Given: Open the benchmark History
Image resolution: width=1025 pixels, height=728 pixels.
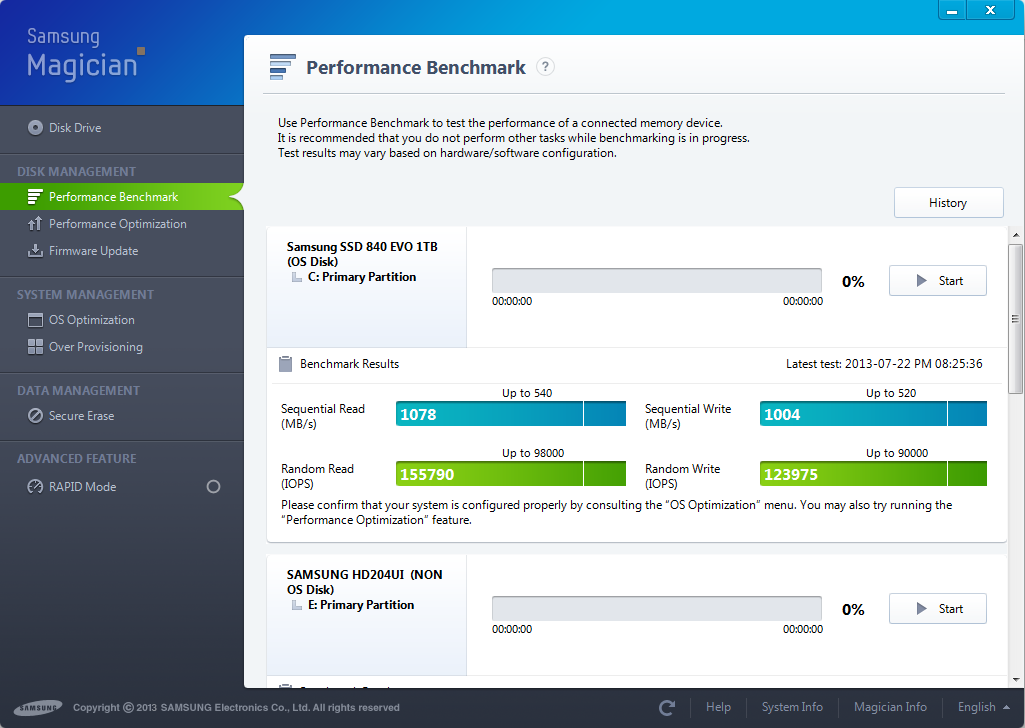Looking at the screenshot, I should tap(948, 203).
